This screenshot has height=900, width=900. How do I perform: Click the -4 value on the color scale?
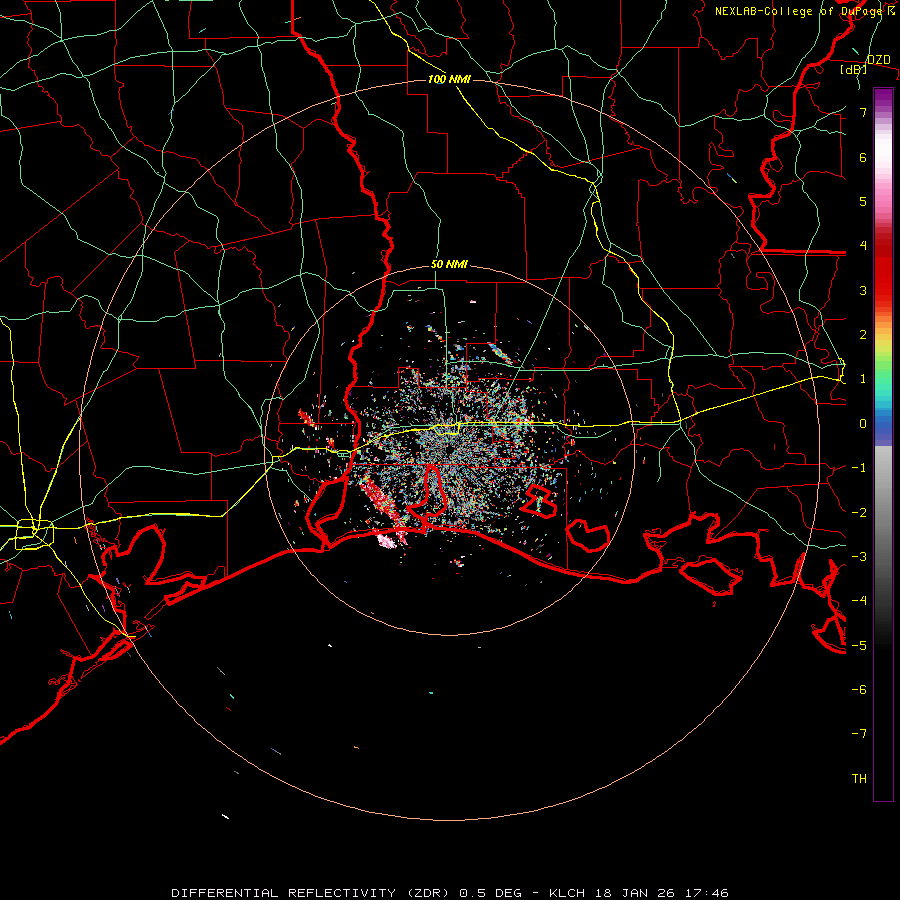[859, 601]
